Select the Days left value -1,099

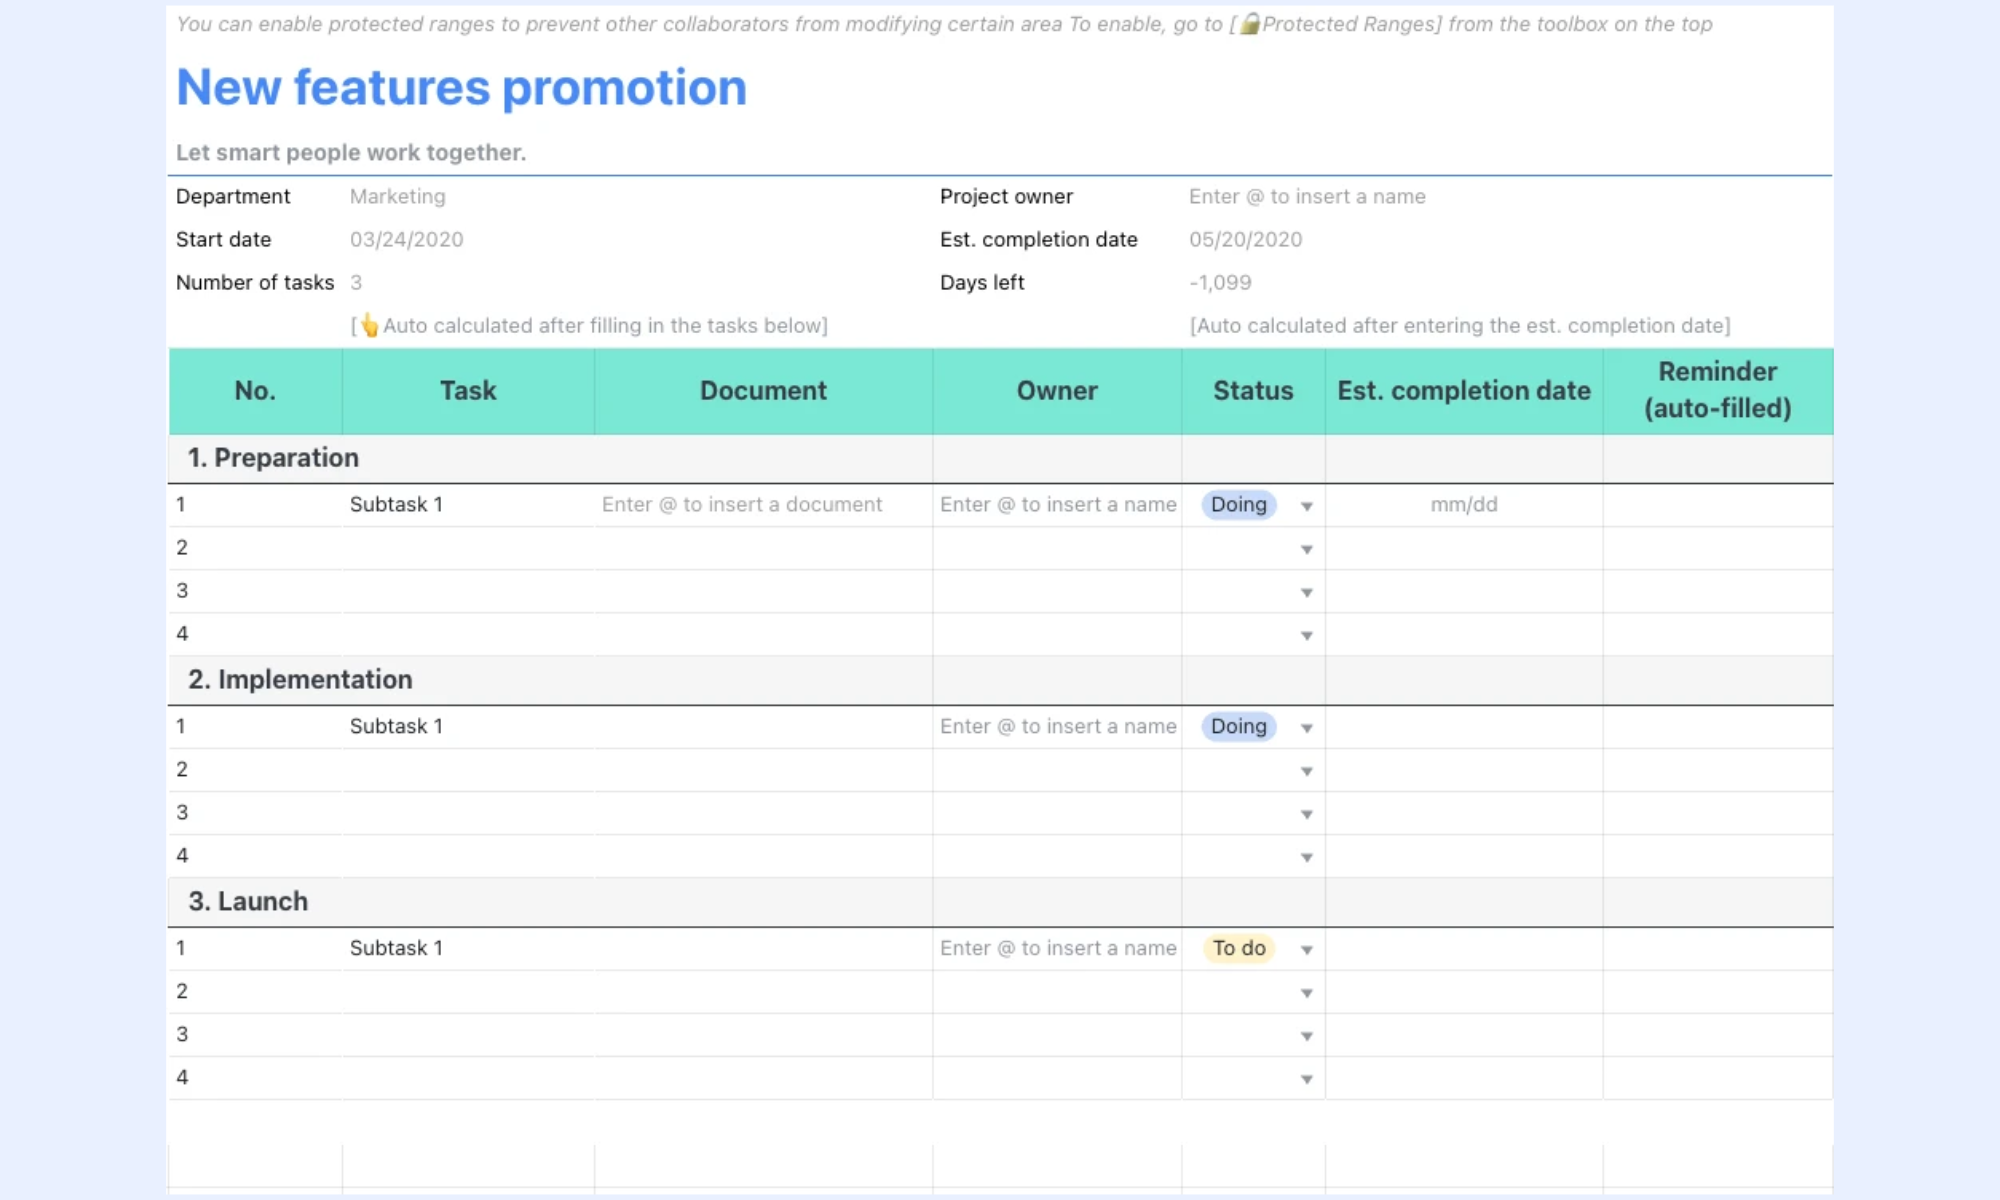(1220, 282)
